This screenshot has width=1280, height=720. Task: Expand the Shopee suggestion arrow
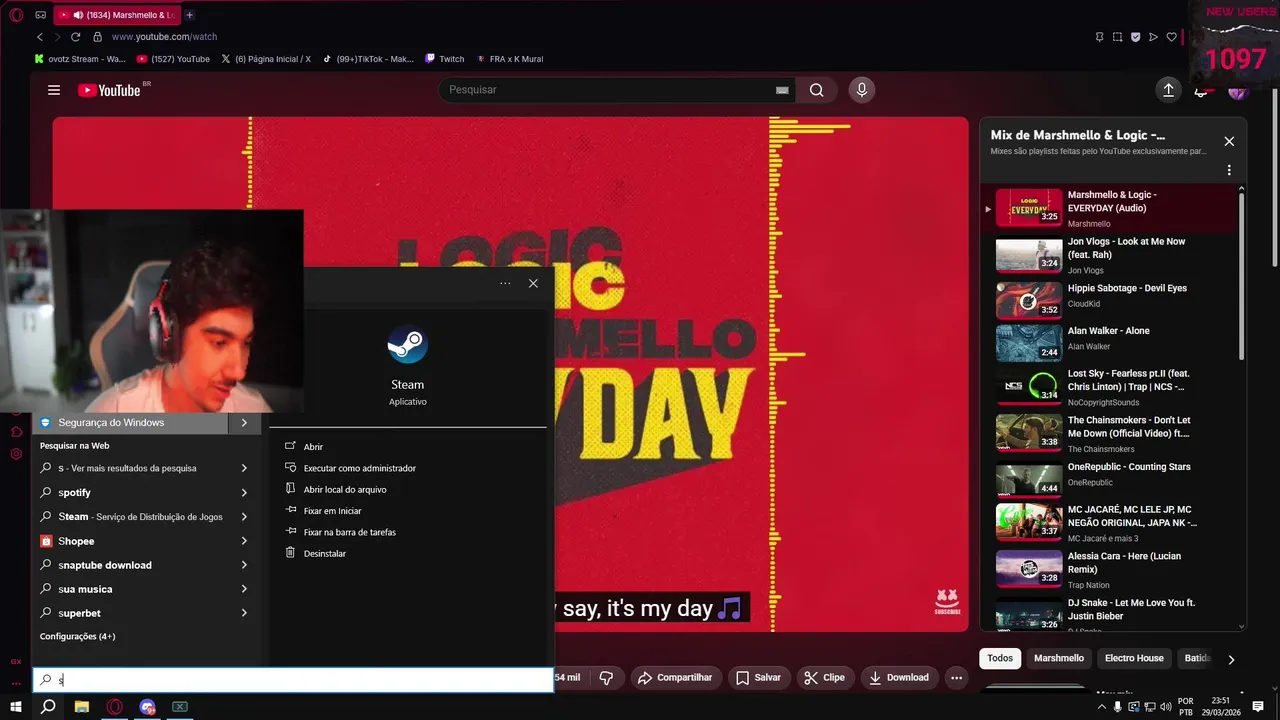[244, 541]
